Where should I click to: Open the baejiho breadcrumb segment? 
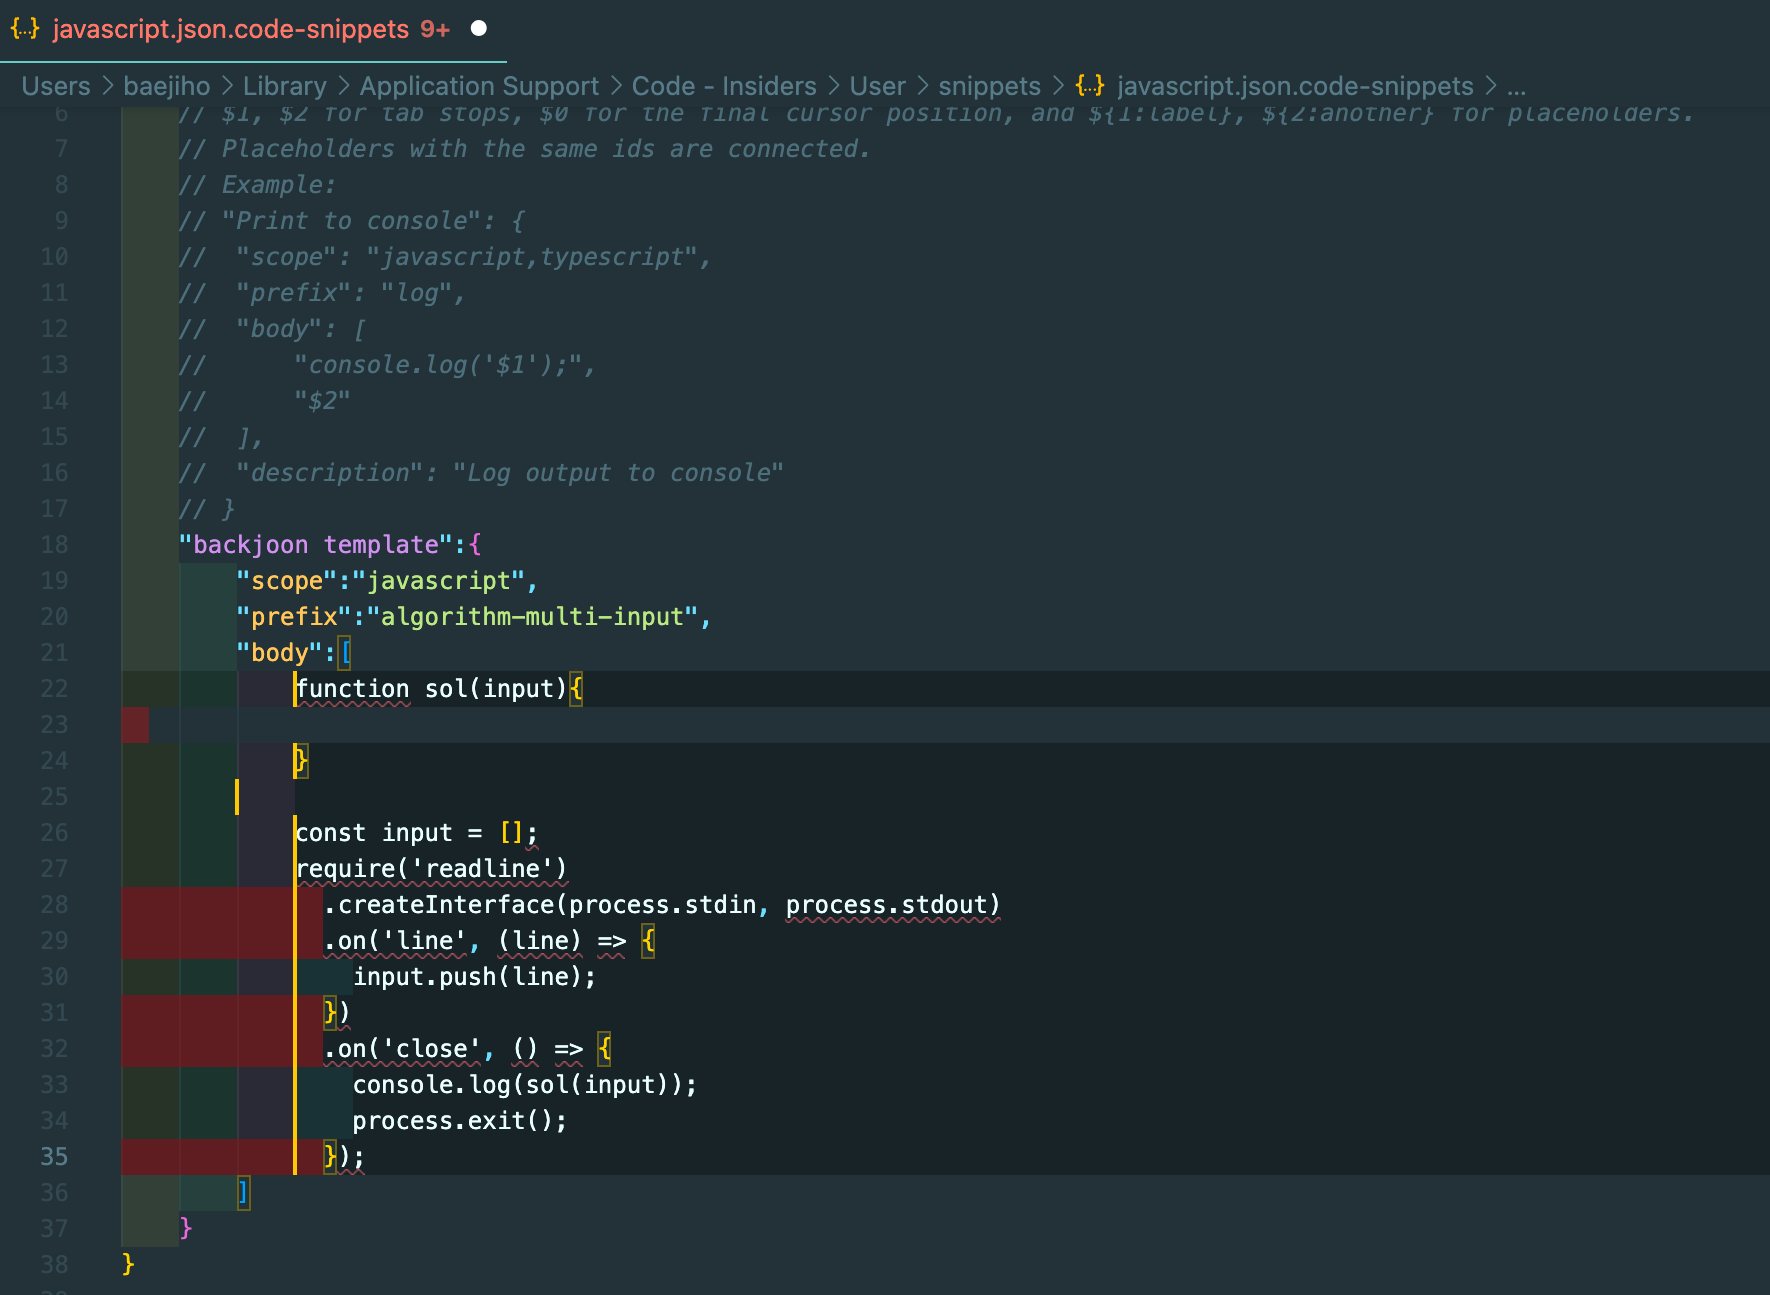(167, 87)
